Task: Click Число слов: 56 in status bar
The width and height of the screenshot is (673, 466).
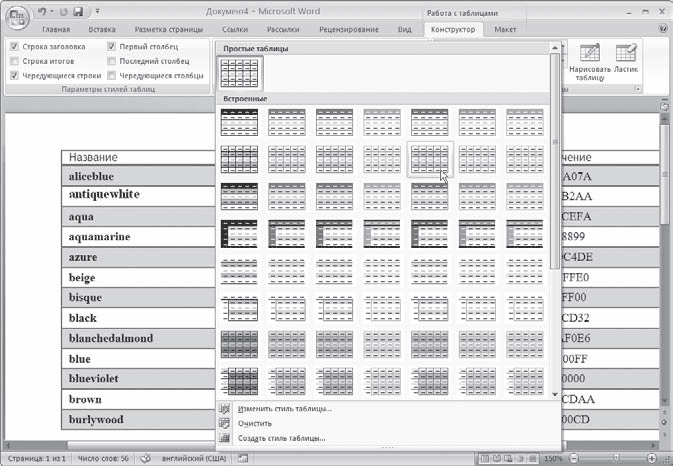Action: coord(103,458)
